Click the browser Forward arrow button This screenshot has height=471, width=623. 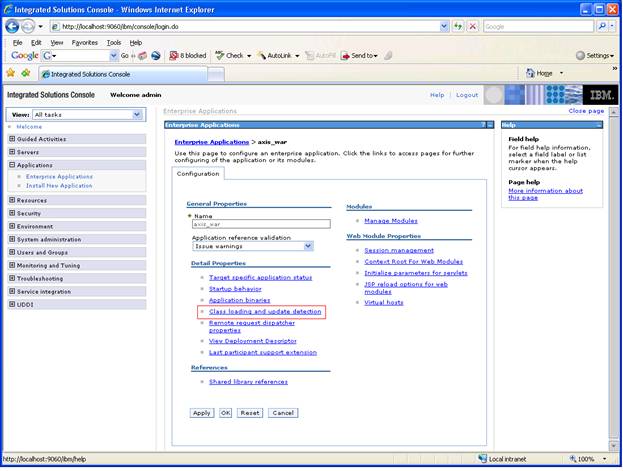[x=28, y=27]
